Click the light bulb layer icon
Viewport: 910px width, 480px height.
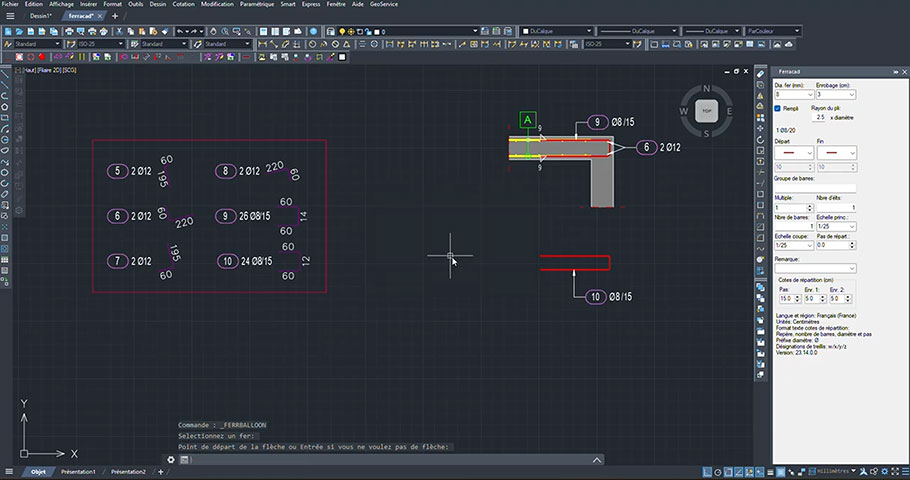[x=342, y=31]
